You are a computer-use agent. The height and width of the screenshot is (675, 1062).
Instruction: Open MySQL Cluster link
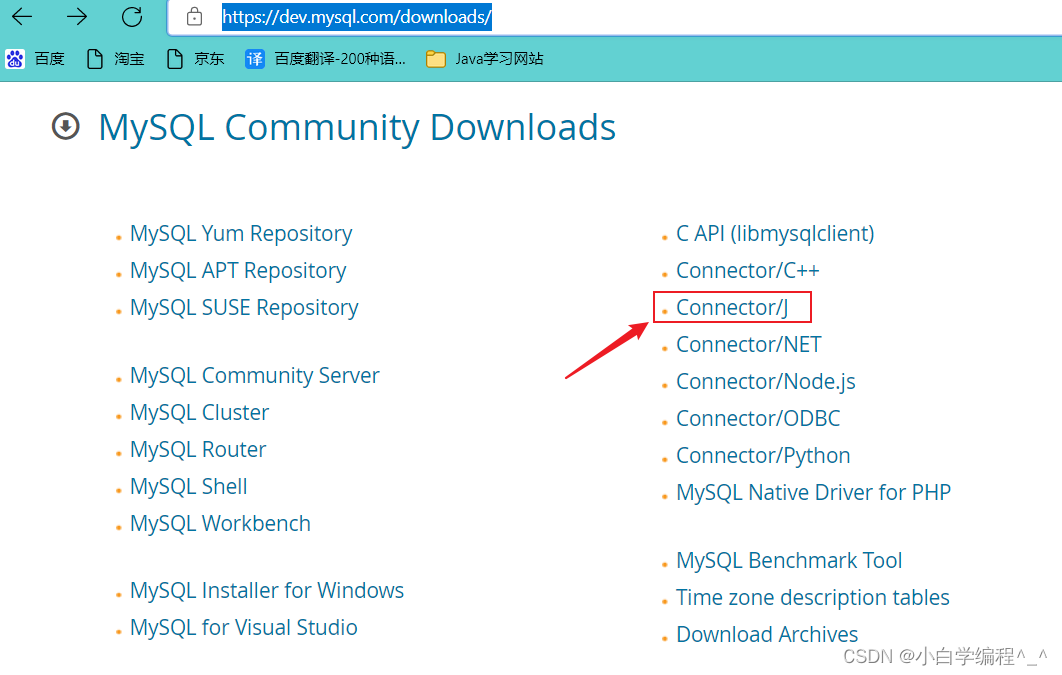click(199, 412)
